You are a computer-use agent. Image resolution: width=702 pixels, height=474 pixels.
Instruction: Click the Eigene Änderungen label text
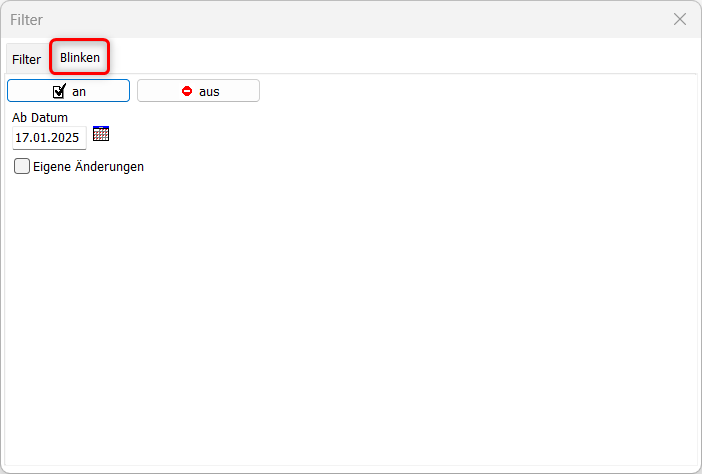coord(89,167)
